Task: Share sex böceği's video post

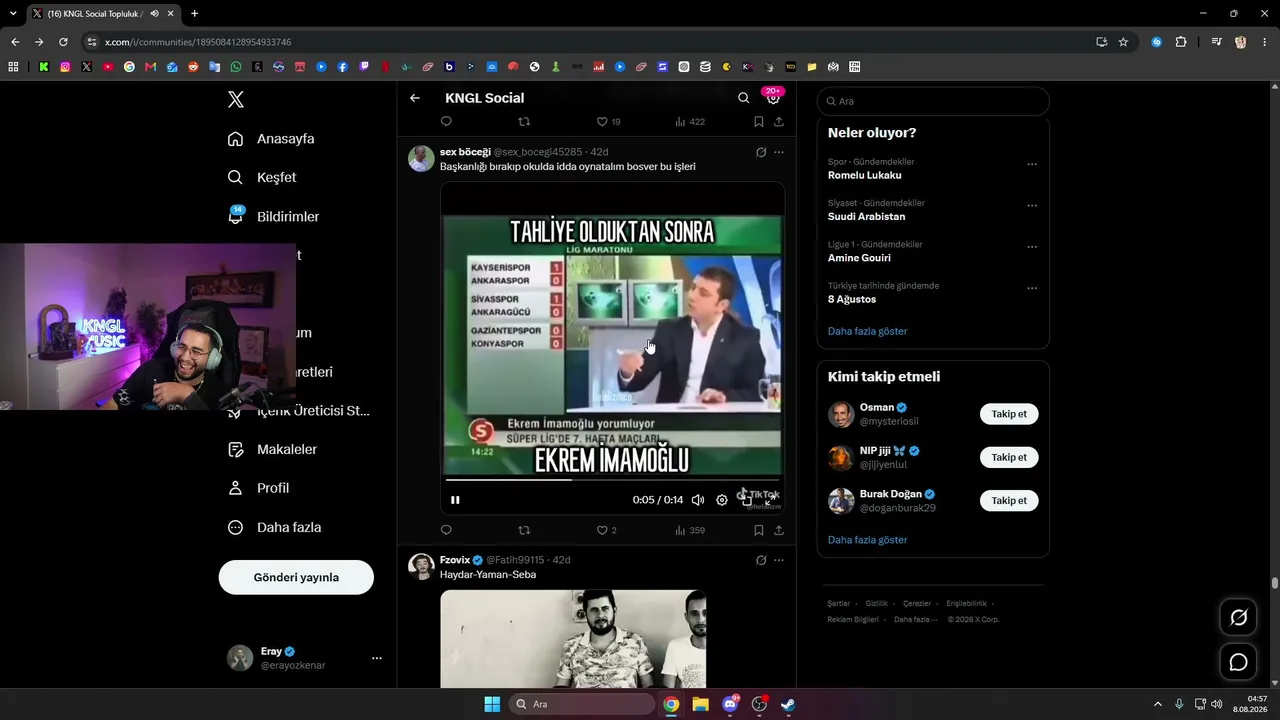Action: pos(778,530)
